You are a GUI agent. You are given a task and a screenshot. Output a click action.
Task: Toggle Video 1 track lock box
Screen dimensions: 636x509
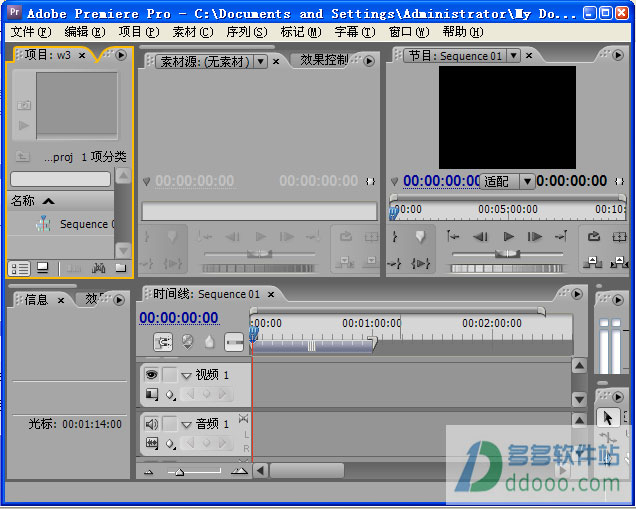tap(170, 374)
